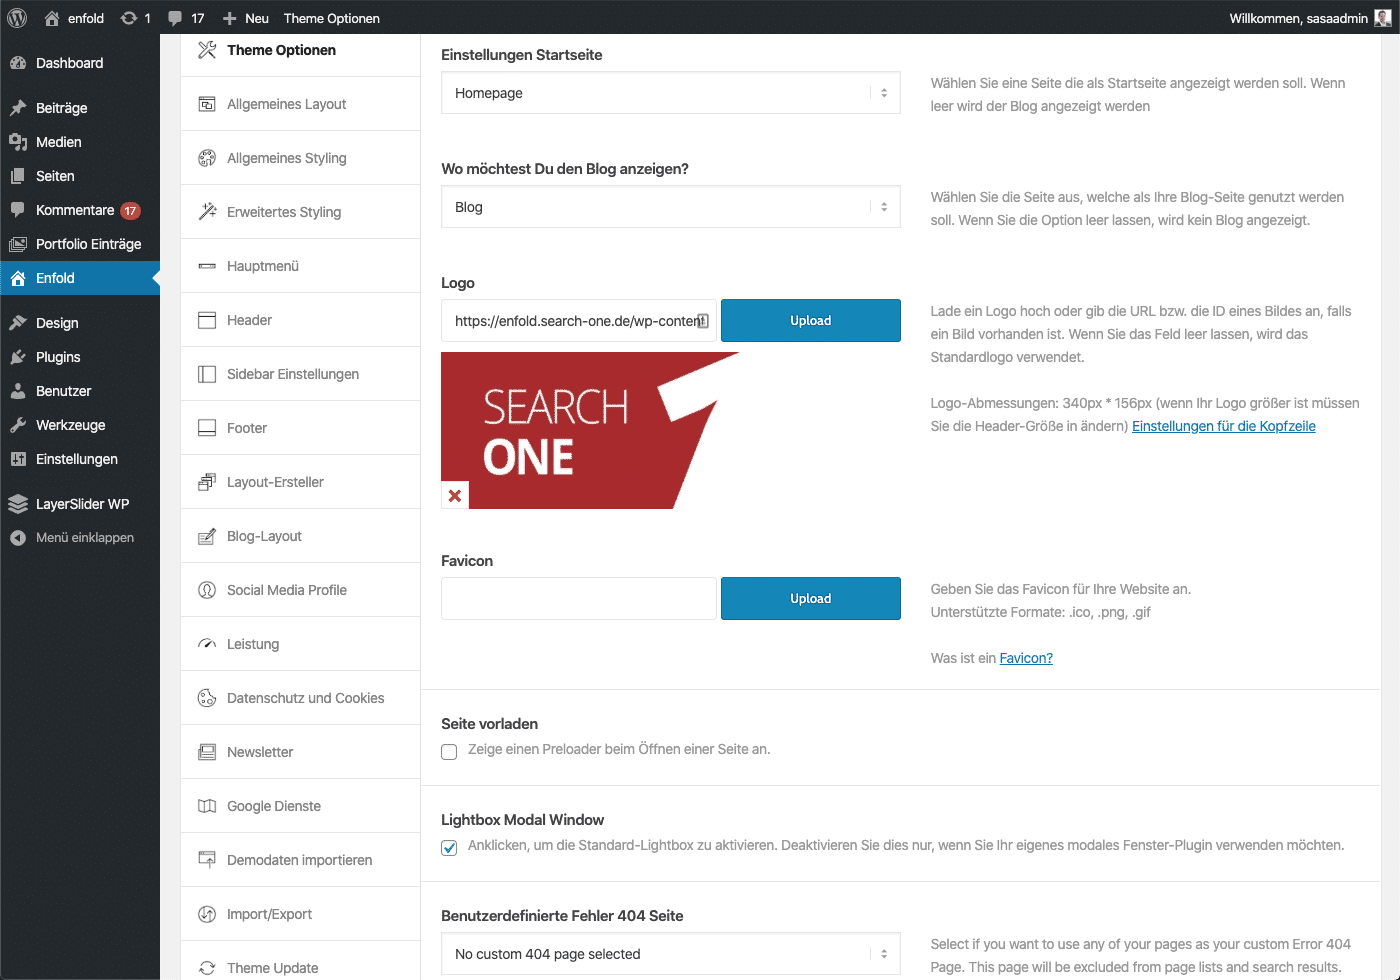Open the Homepage start page dropdown

(x=671, y=93)
